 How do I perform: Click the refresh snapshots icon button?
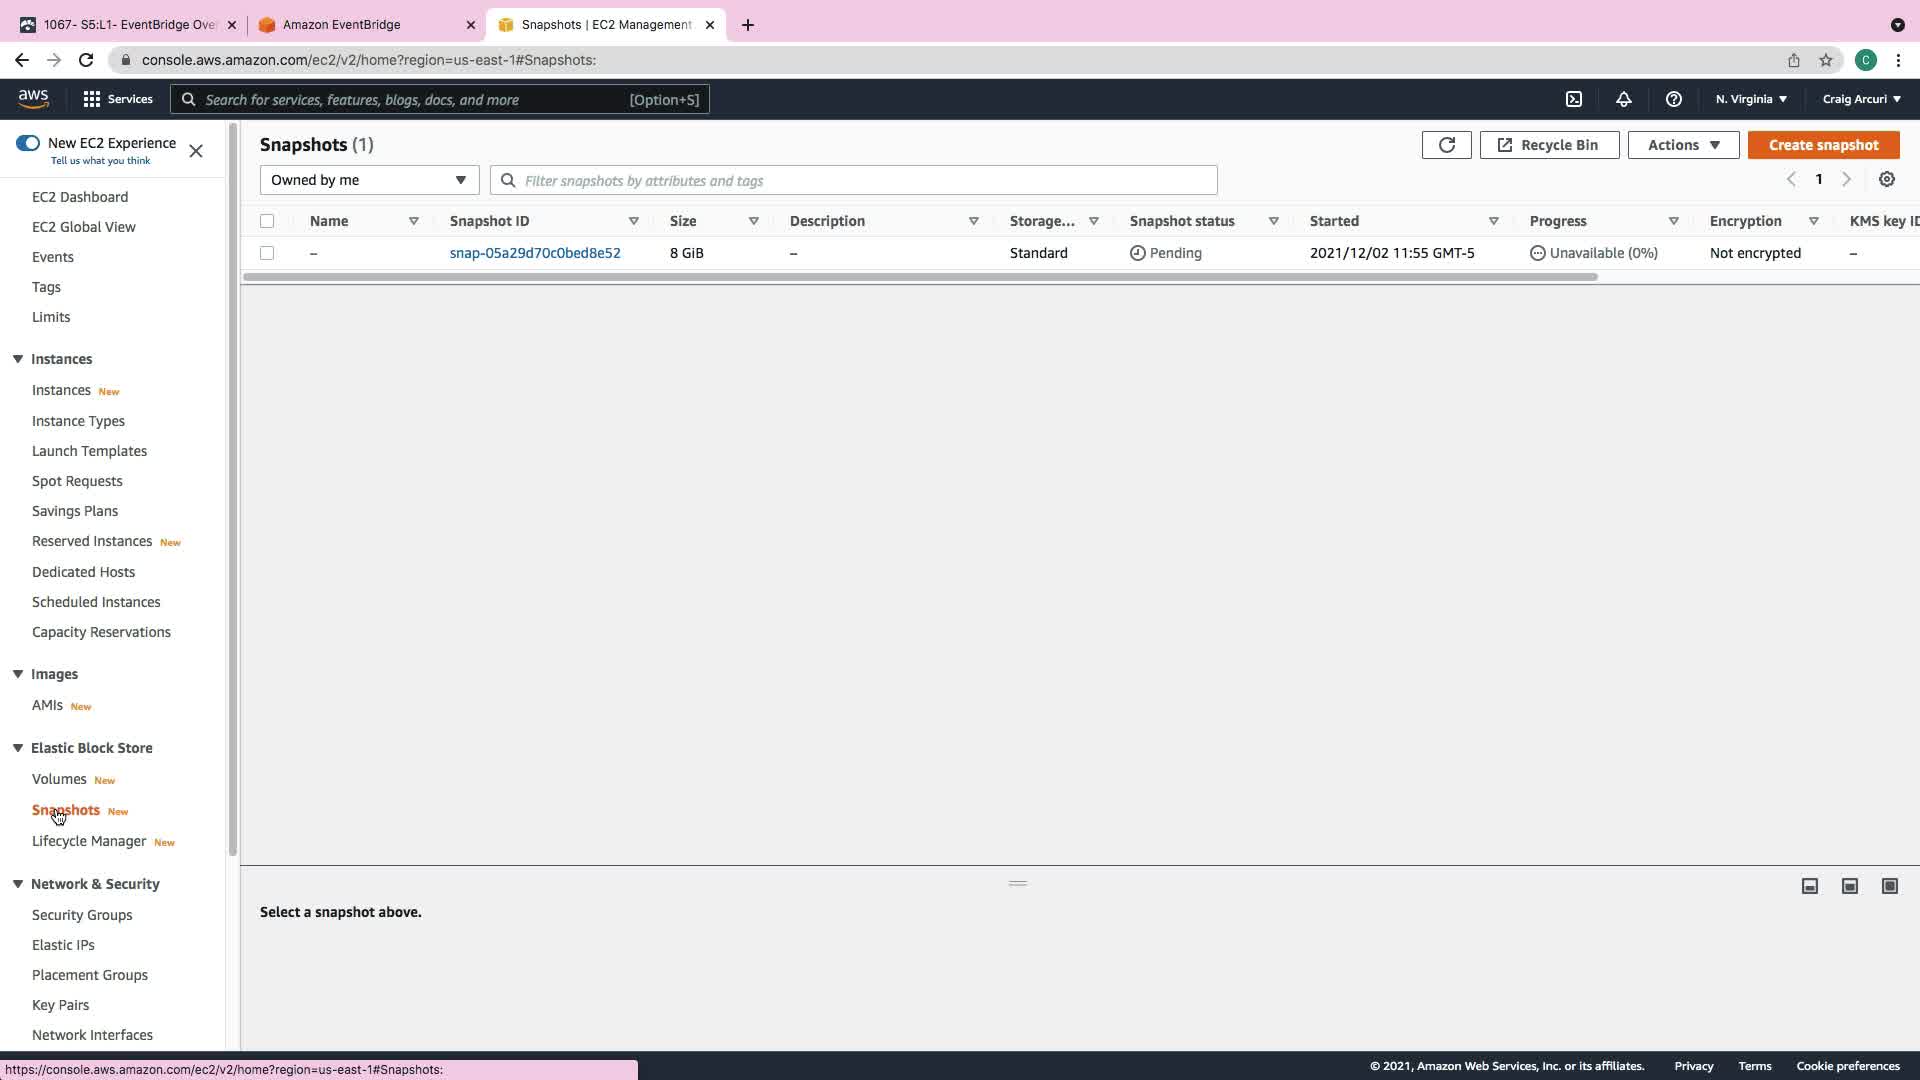[1446, 145]
